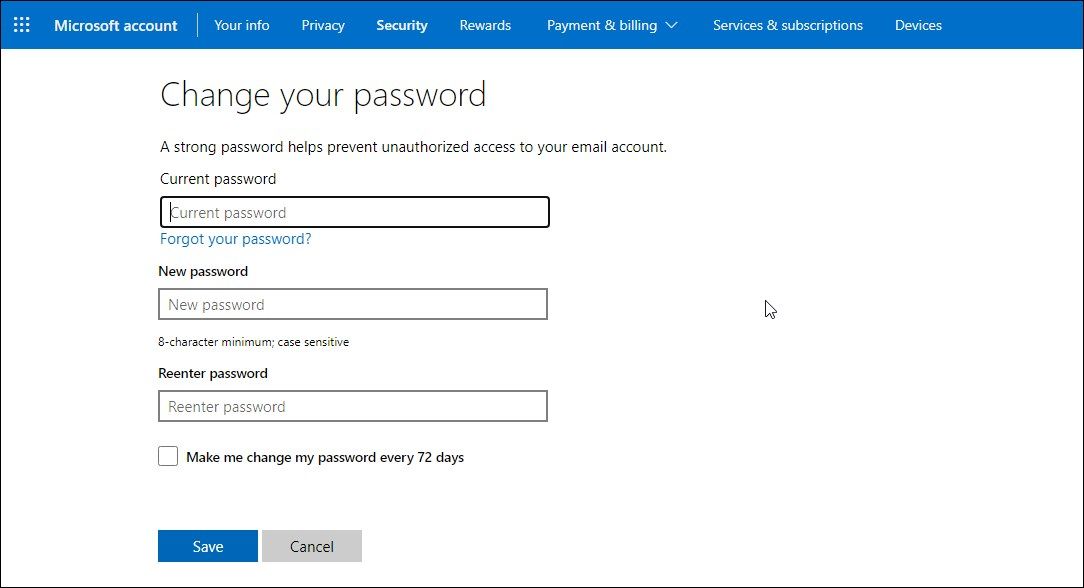The width and height of the screenshot is (1084, 588).
Task: Click the Microsoft account home label
Action: pos(115,25)
